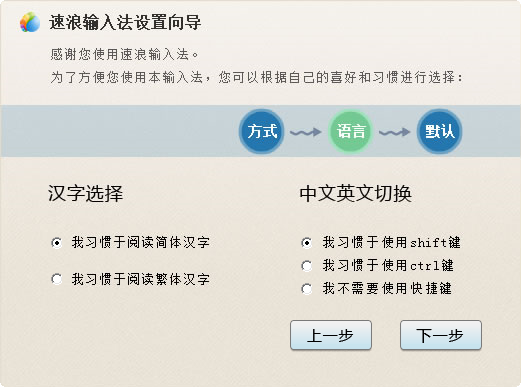Screen dimensions: 521x387
Task: Click the 中文英文切换 section heading
Action: (356, 193)
